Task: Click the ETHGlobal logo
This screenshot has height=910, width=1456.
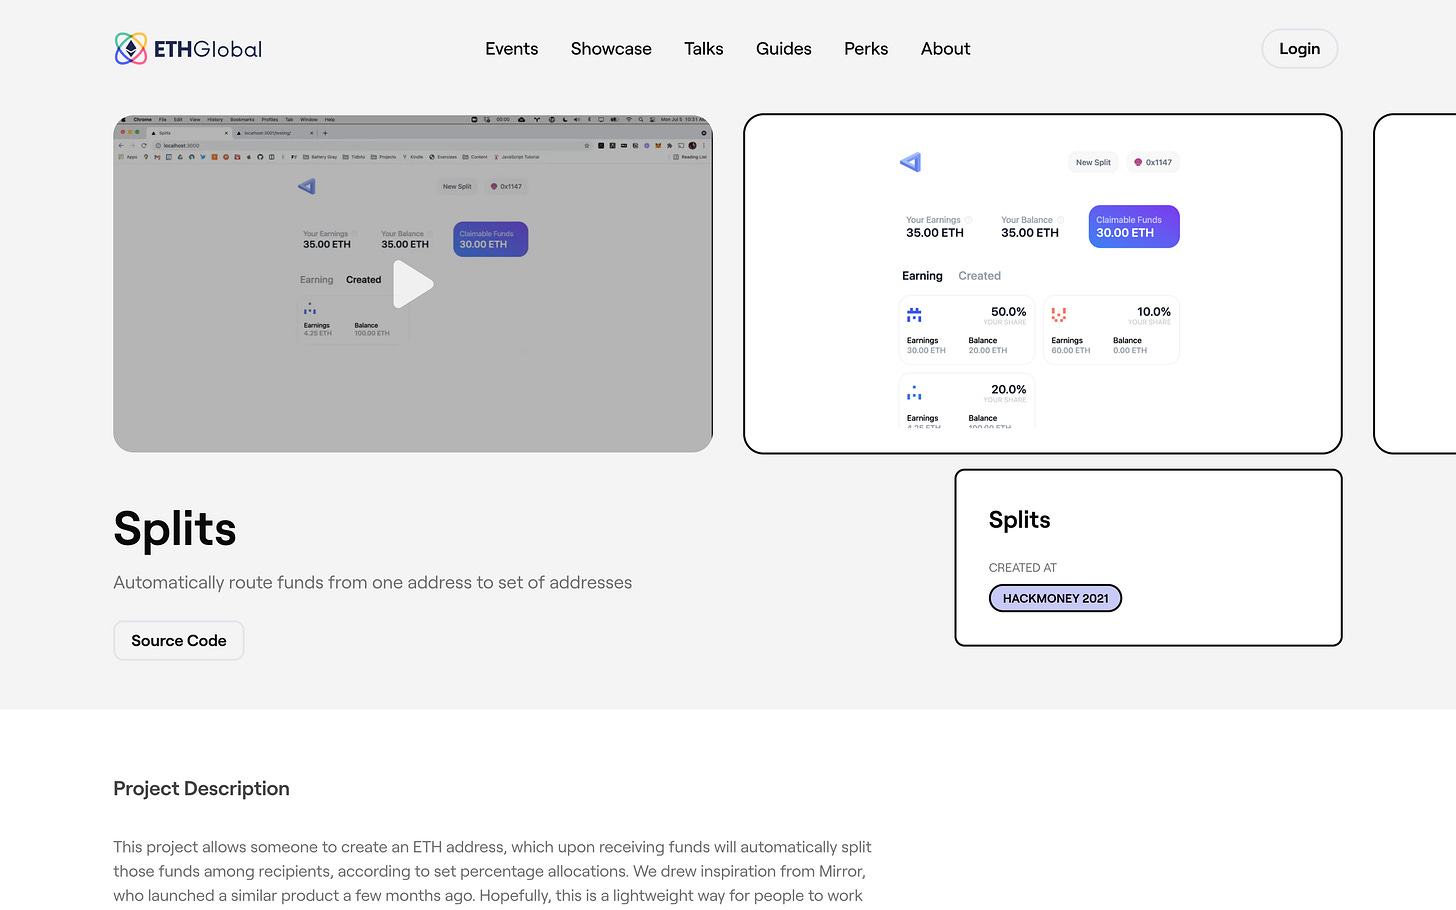Action: tap(188, 48)
